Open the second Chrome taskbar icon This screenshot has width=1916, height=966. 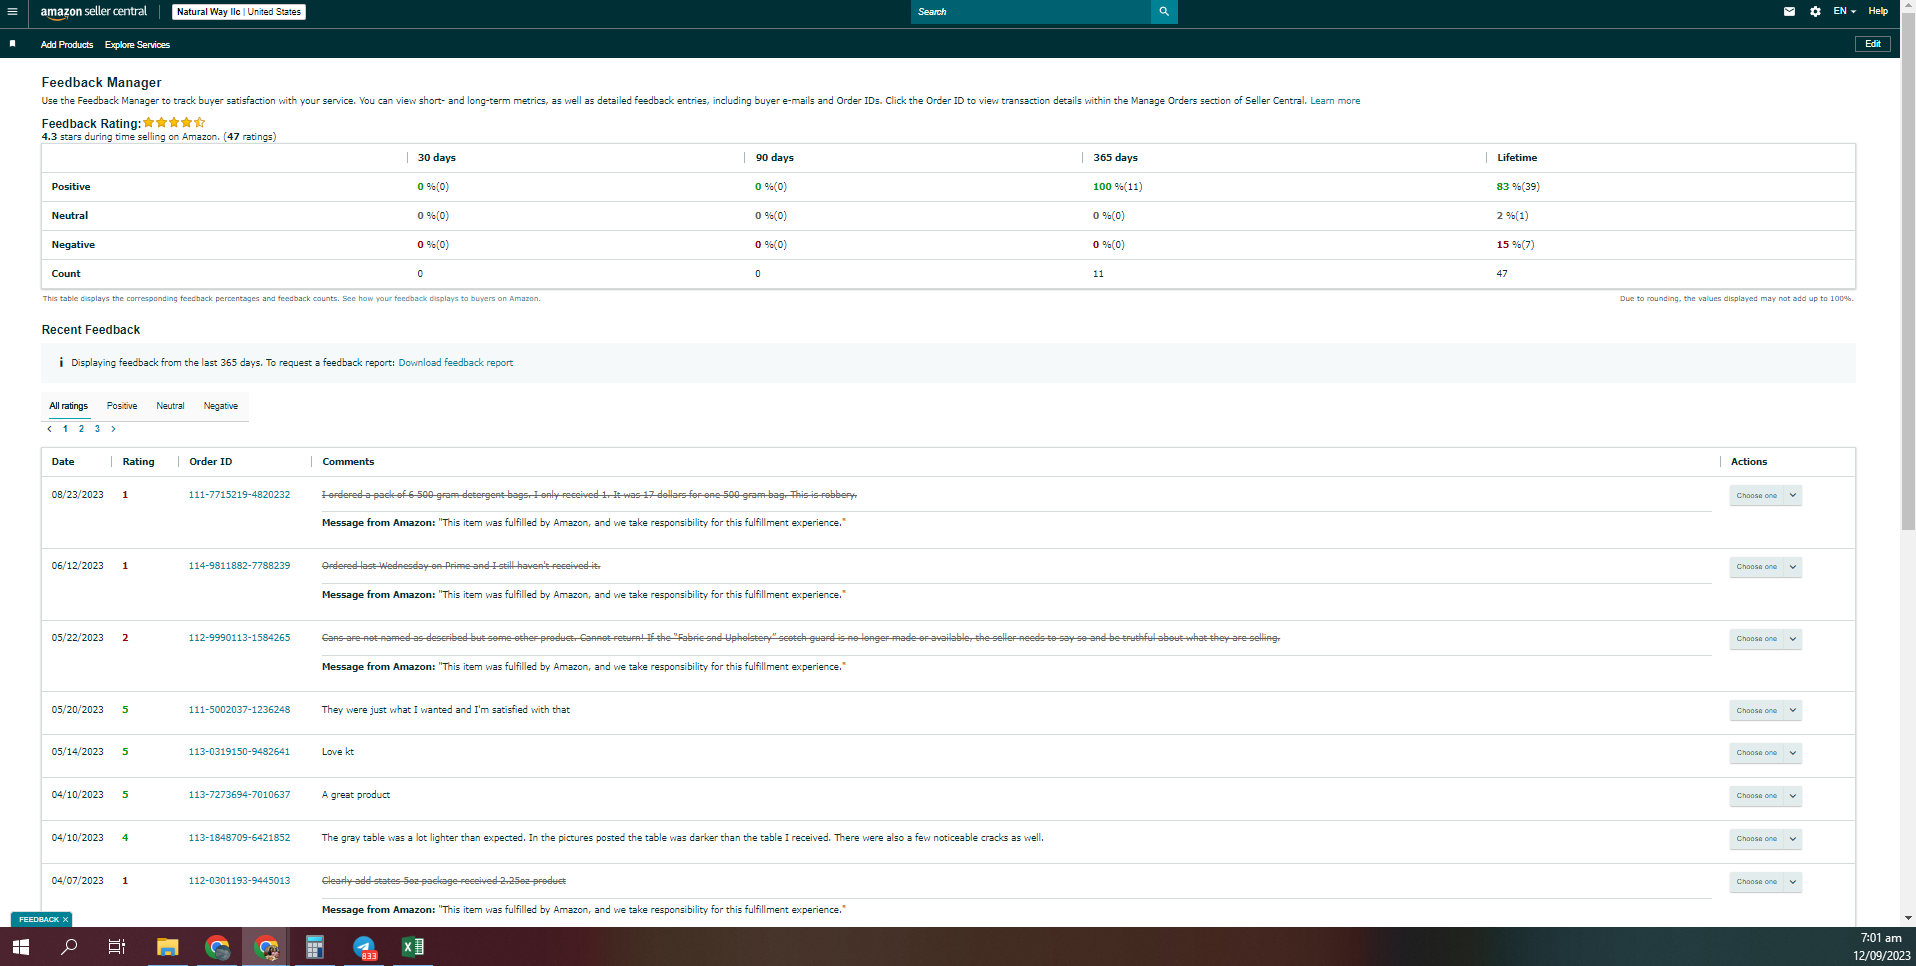coord(266,946)
